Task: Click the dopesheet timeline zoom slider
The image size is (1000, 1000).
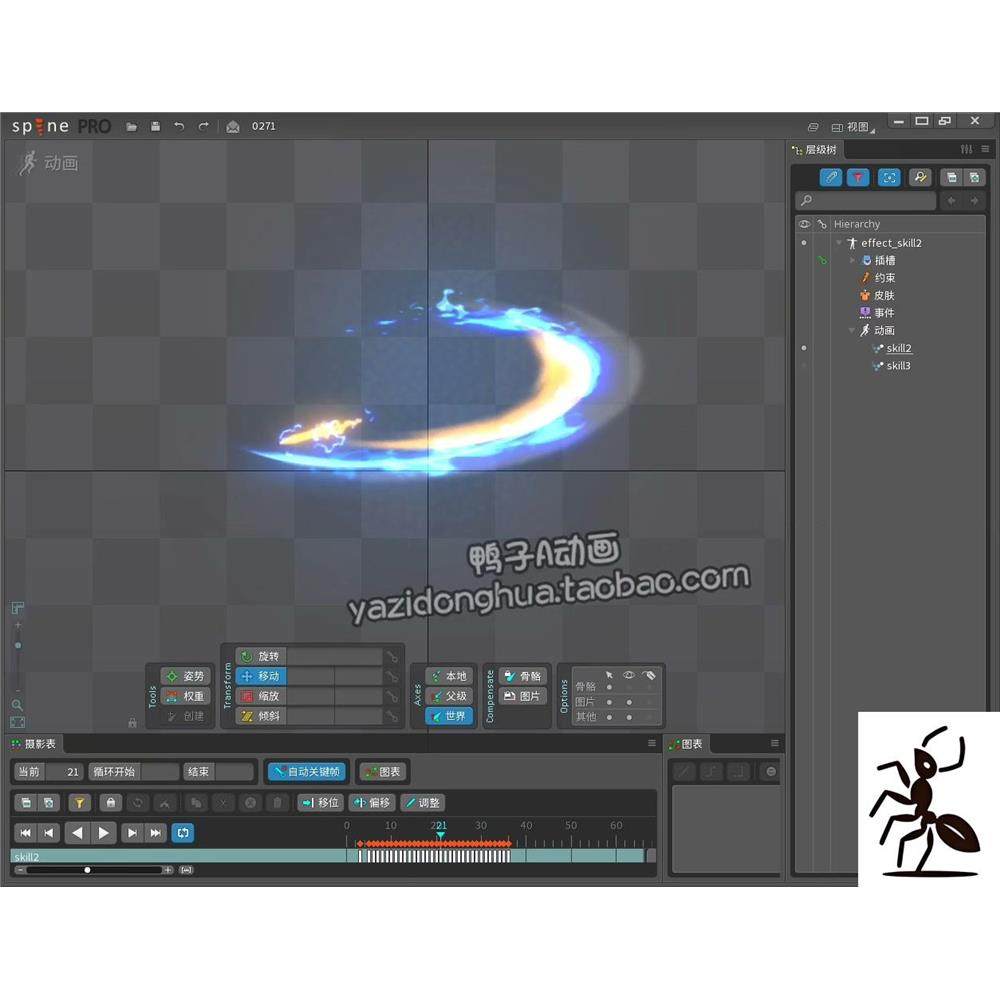Action: click(95, 870)
